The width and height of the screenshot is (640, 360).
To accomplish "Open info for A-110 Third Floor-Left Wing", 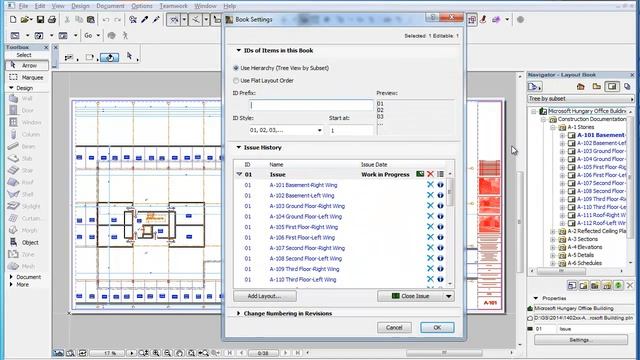I will pos(440,280).
